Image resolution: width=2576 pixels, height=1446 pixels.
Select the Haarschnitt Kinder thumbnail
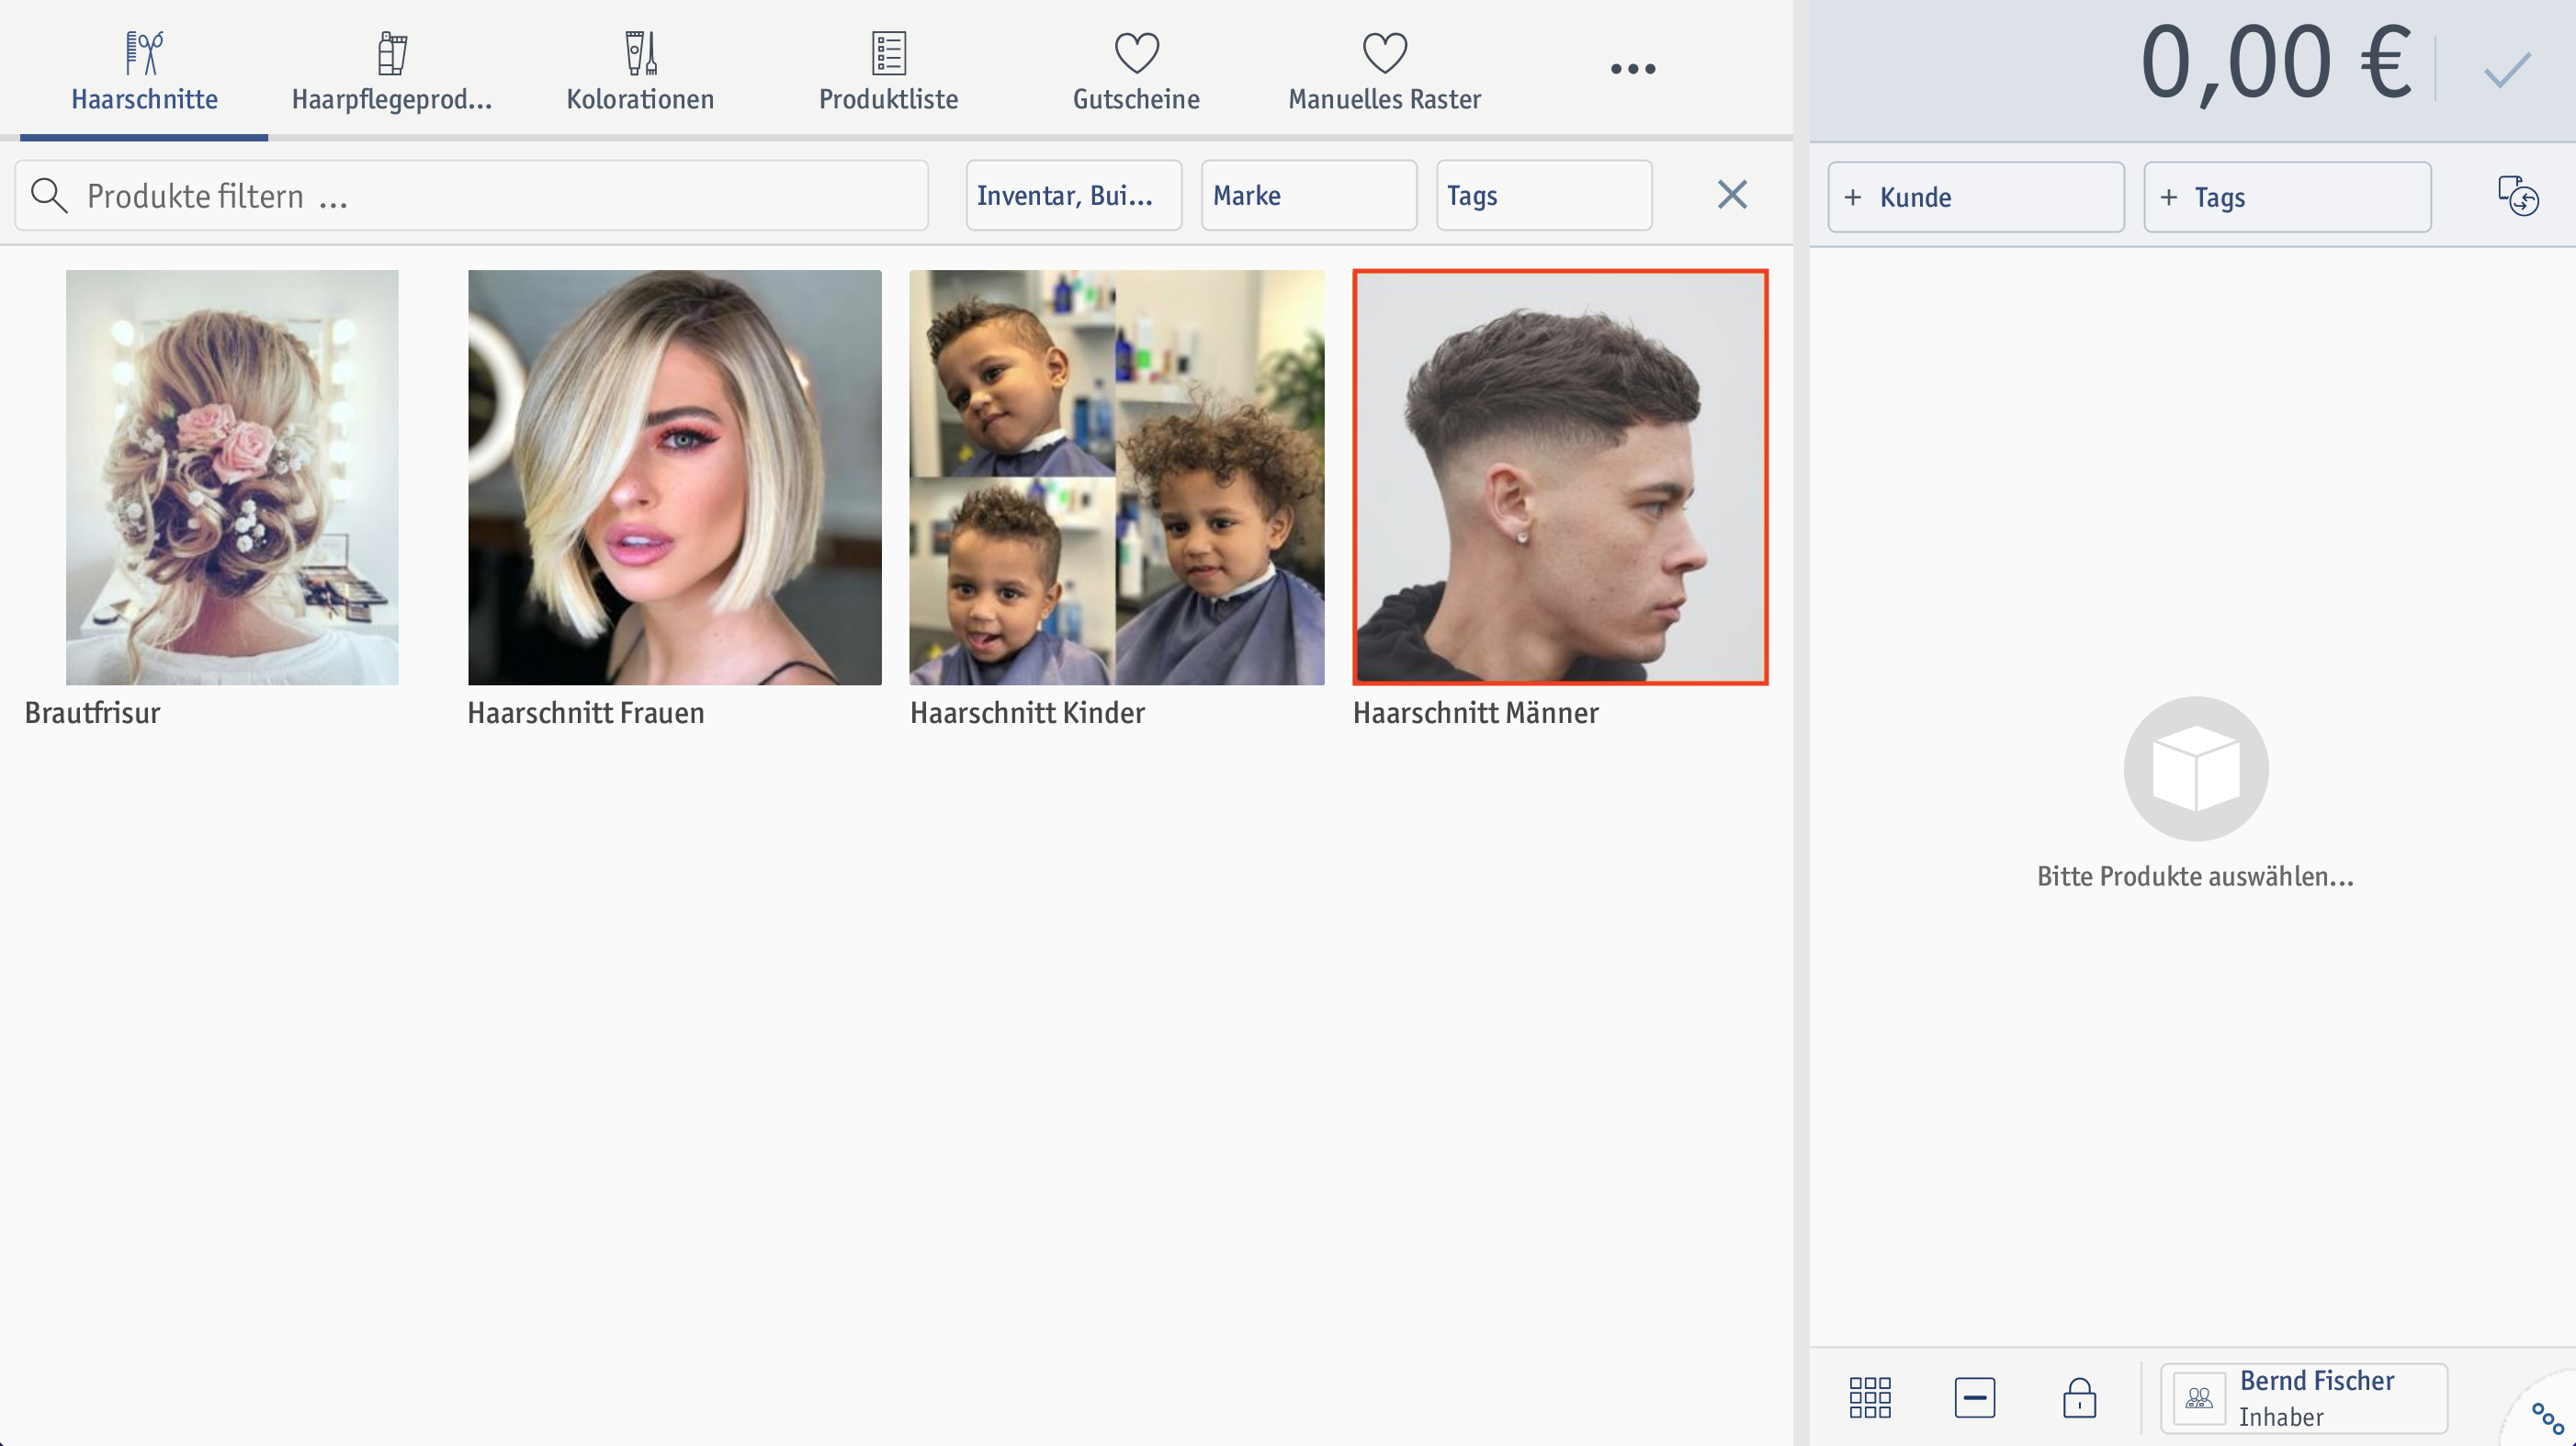[1117, 477]
